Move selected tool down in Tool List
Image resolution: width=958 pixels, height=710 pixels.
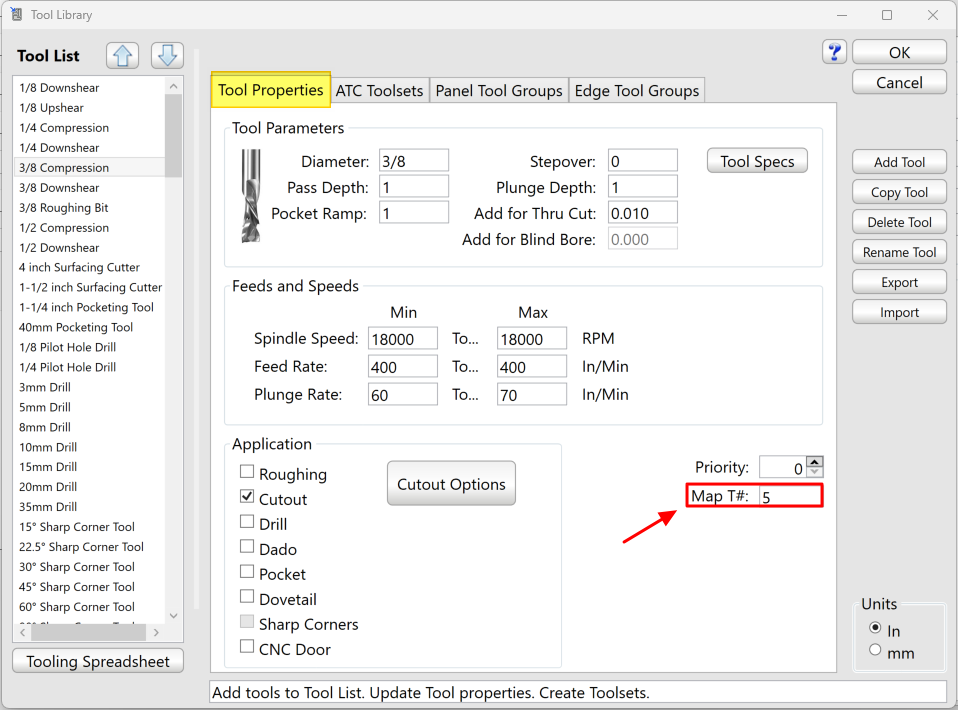[167, 56]
